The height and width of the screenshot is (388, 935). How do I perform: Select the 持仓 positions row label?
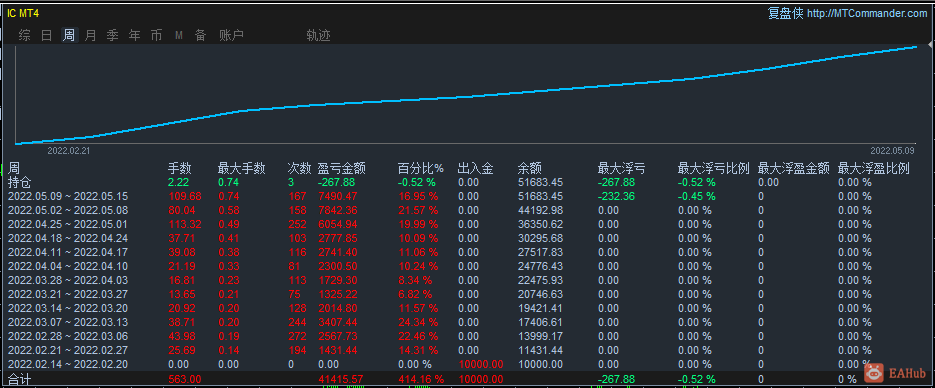click(19, 182)
